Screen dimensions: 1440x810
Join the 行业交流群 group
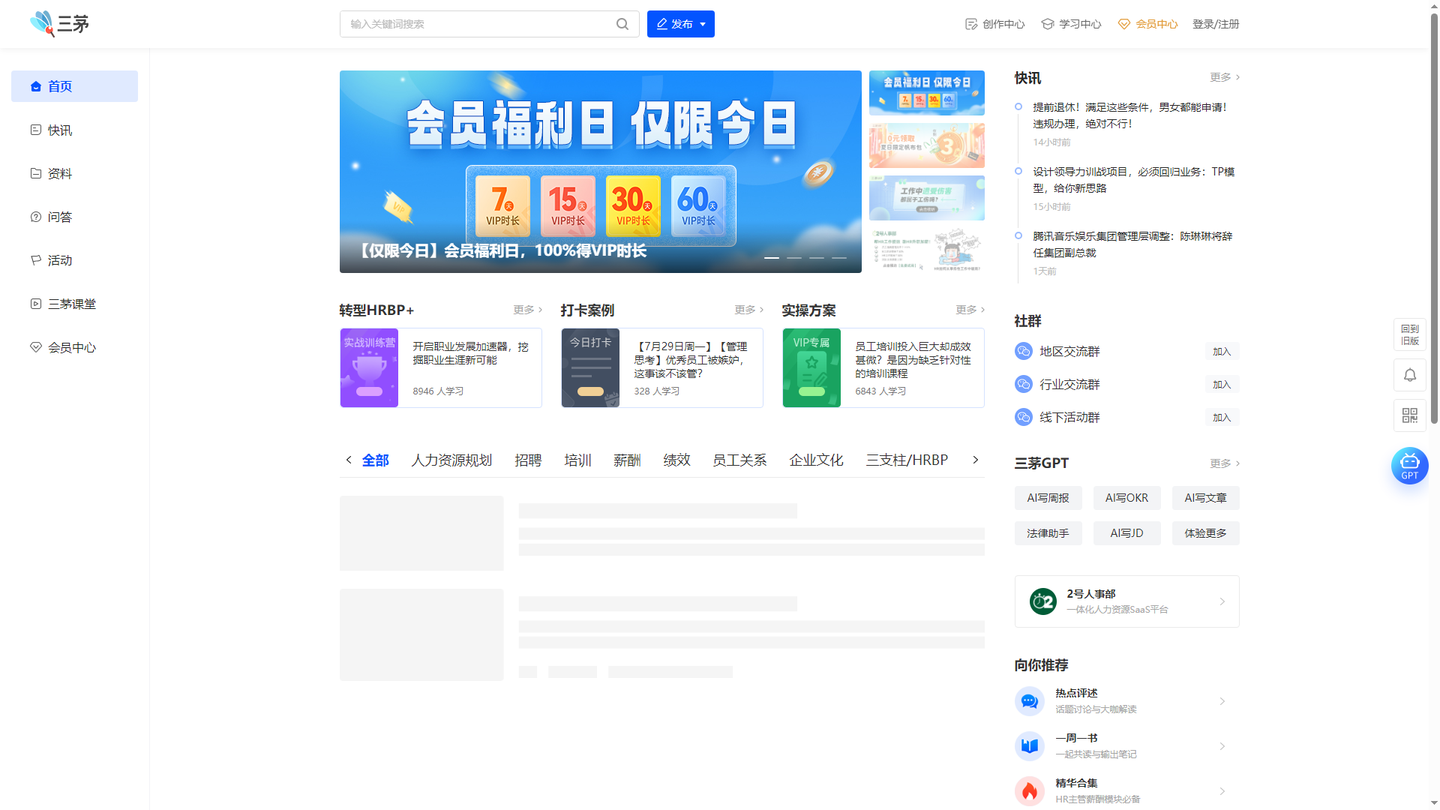1222,384
